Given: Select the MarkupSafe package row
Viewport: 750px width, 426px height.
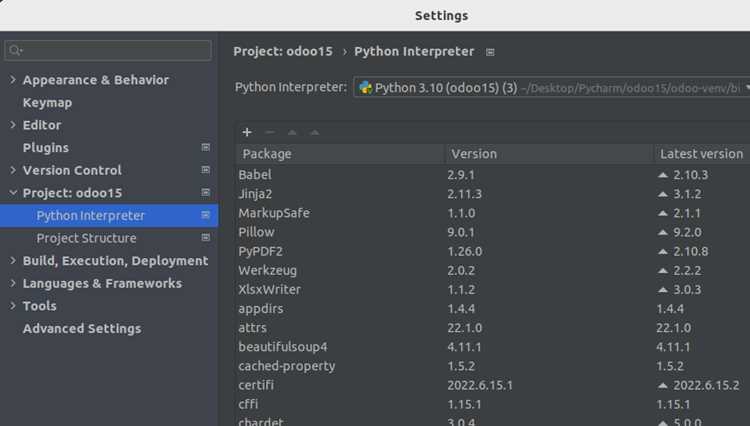Looking at the screenshot, I should pos(493,213).
